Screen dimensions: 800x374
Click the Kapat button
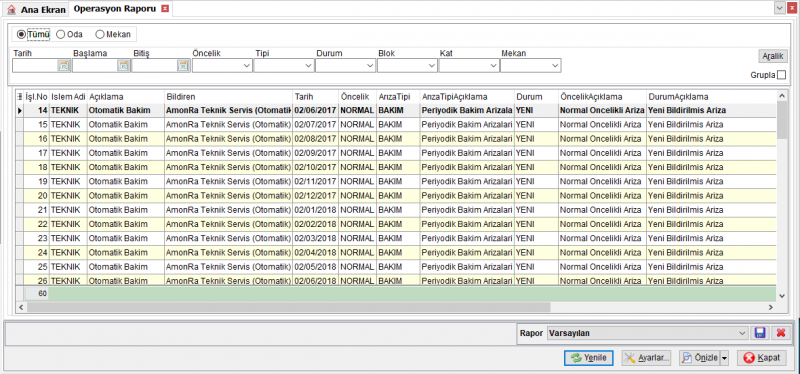(762, 358)
